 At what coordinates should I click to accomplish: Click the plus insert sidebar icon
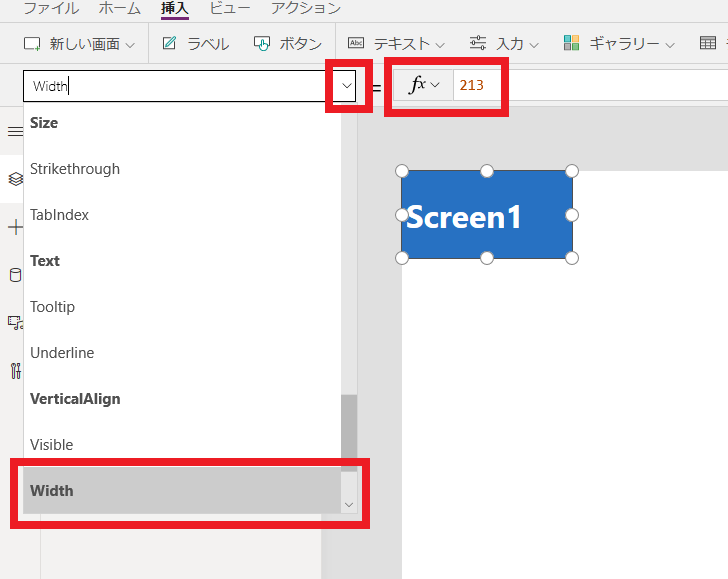point(15,227)
